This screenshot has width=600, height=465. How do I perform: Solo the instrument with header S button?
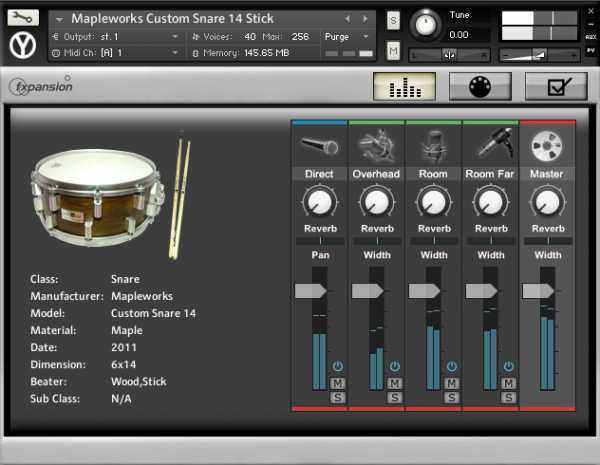(x=393, y=20)
